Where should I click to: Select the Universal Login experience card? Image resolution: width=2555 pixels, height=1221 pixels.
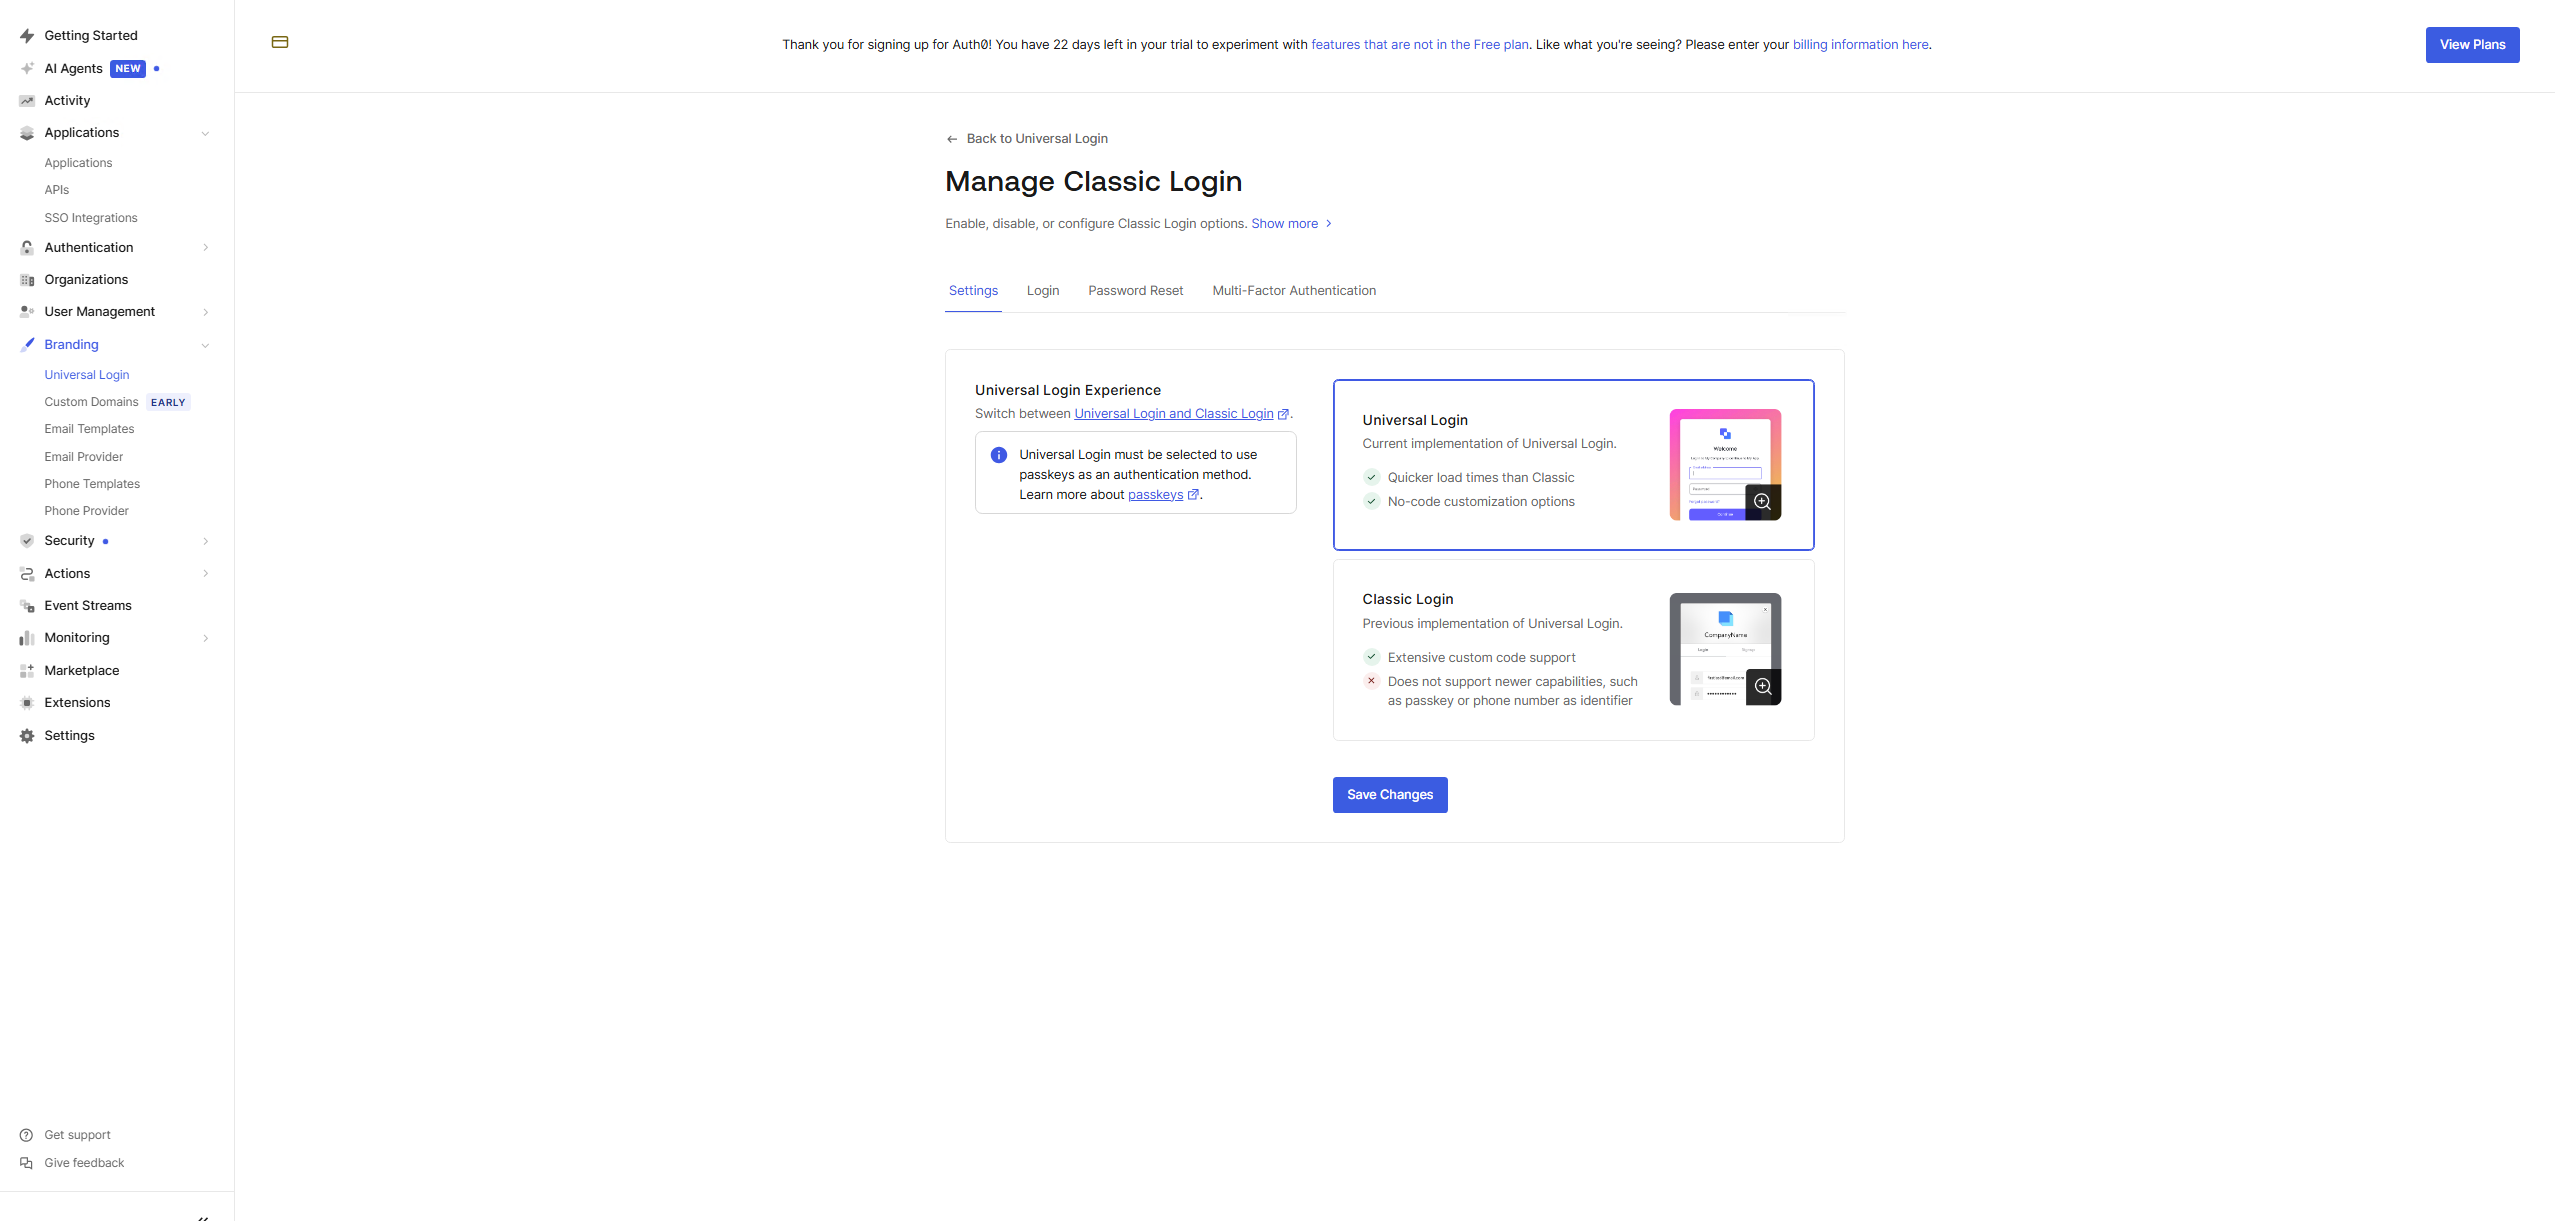(x=1573, y=465)
